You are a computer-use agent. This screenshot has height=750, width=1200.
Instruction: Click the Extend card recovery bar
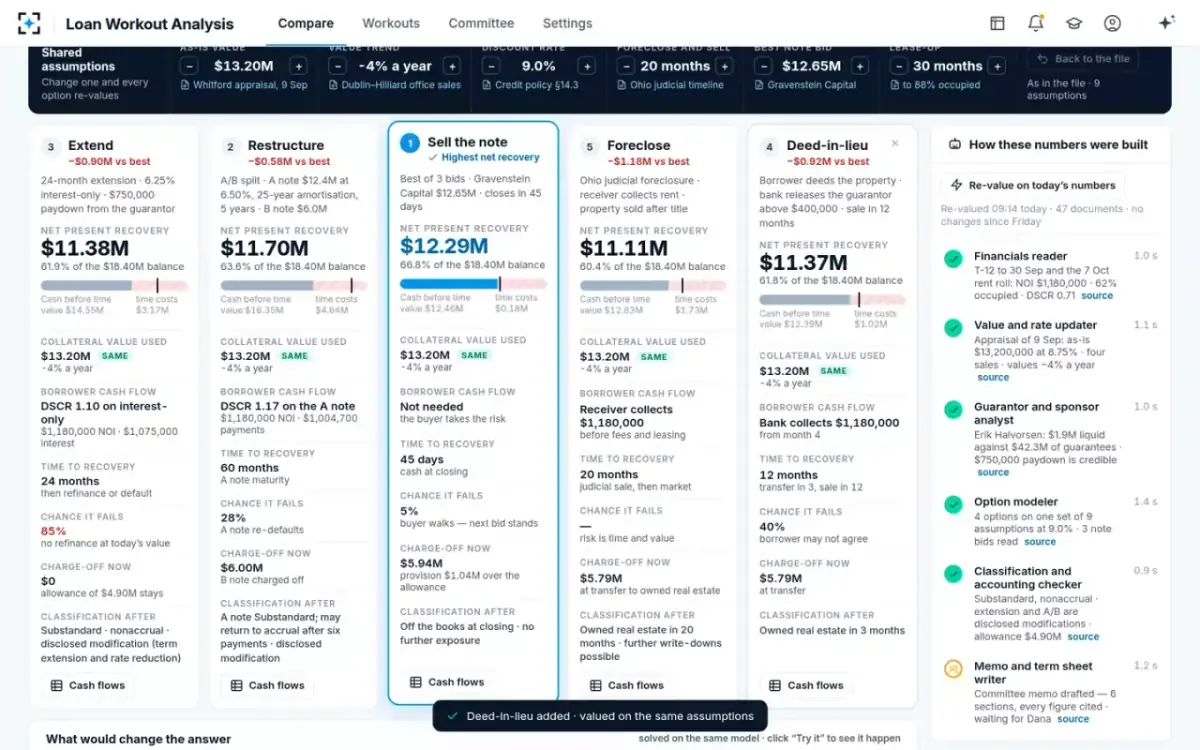114,286
